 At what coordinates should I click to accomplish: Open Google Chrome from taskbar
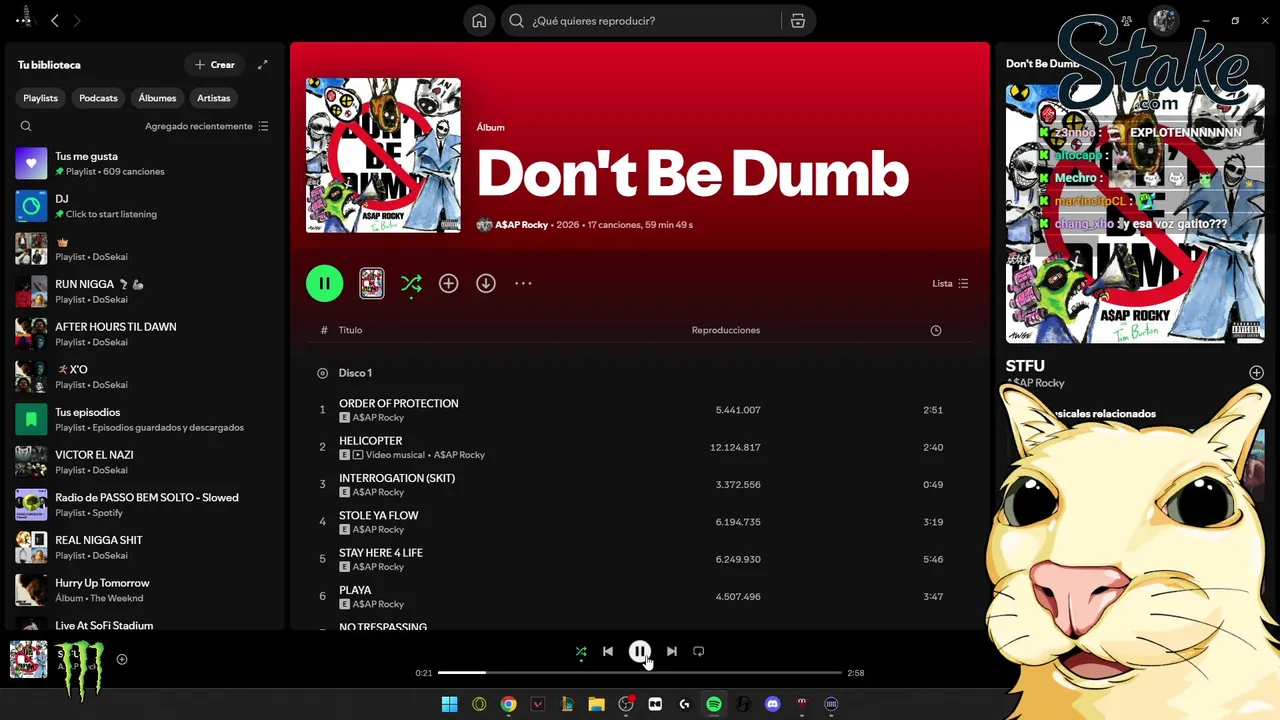tap(509, 704)
